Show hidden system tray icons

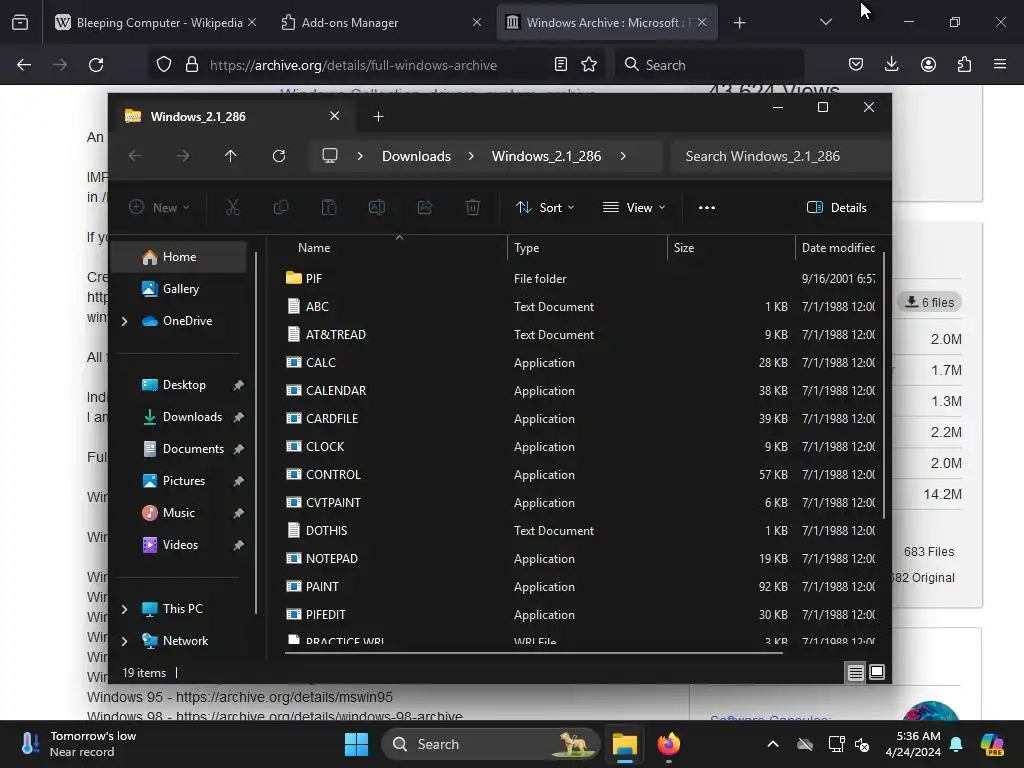pos(773,744)
